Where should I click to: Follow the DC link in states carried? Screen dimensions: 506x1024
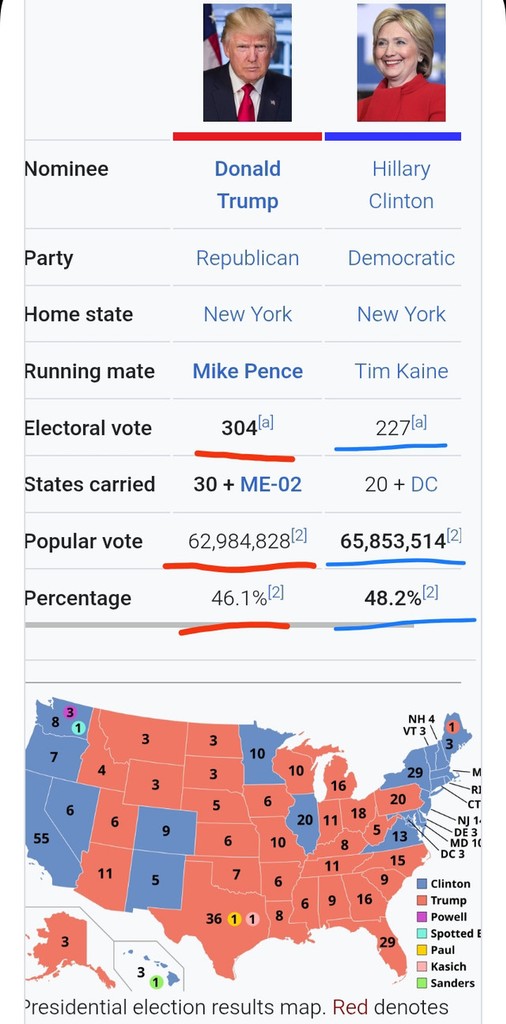pos(424,485)
